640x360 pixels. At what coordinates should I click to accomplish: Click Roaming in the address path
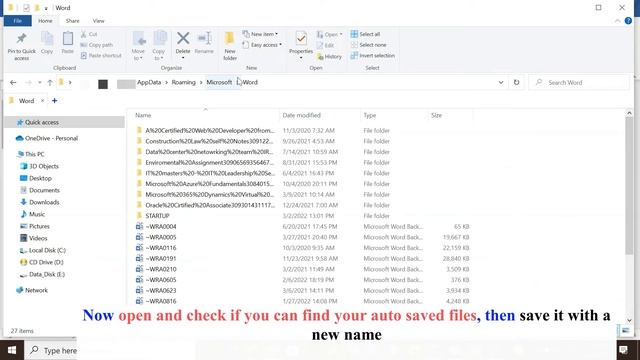[x=183, y=82]
